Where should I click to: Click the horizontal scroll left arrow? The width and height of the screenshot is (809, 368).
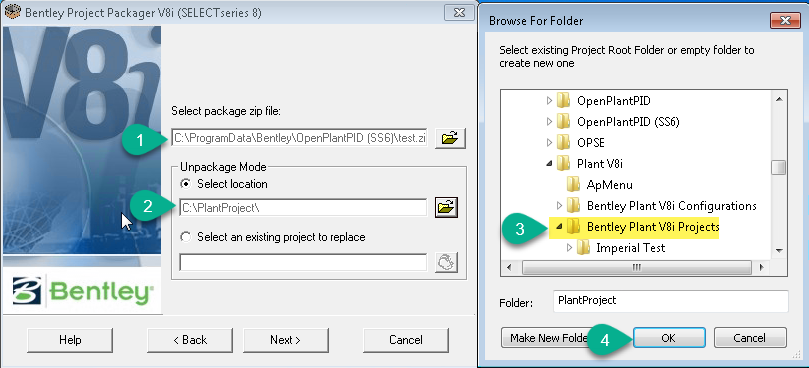pyautogui.click(x=509, y=268)
